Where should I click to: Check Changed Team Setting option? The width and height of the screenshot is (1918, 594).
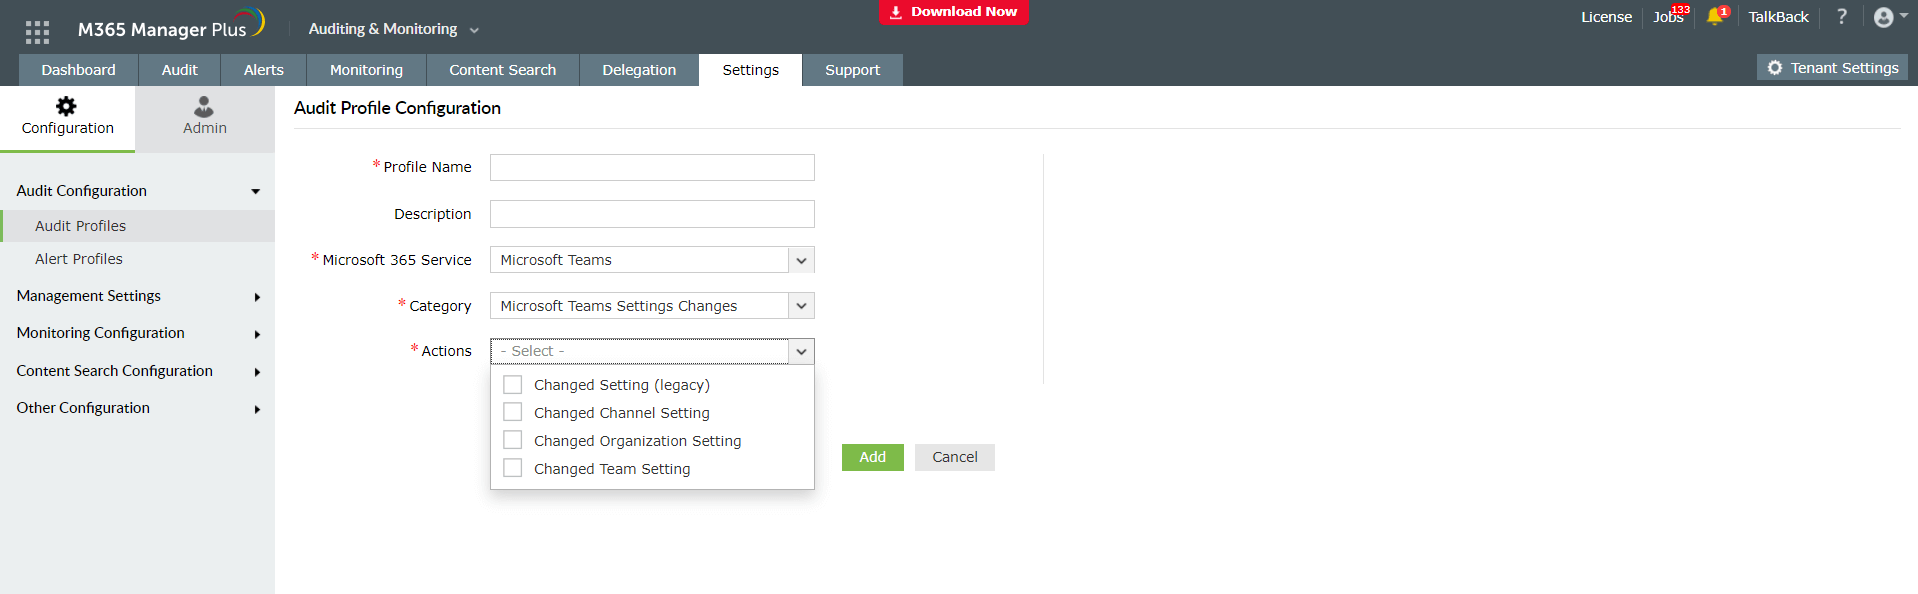(512, 469)
